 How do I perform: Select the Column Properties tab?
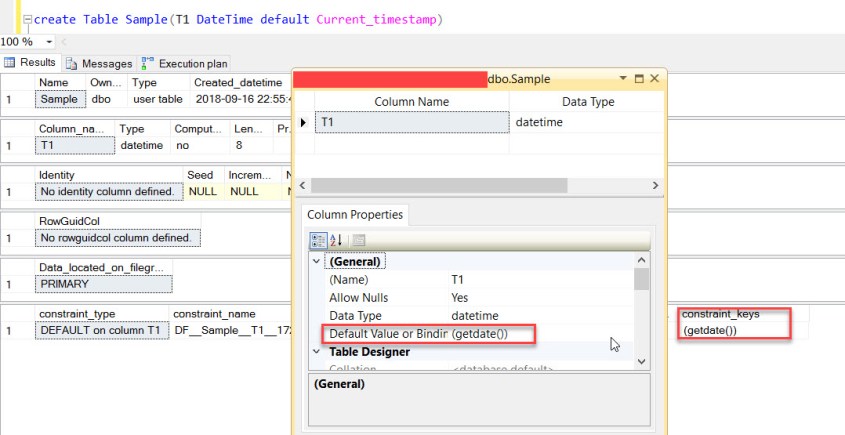tap(355, 215)
